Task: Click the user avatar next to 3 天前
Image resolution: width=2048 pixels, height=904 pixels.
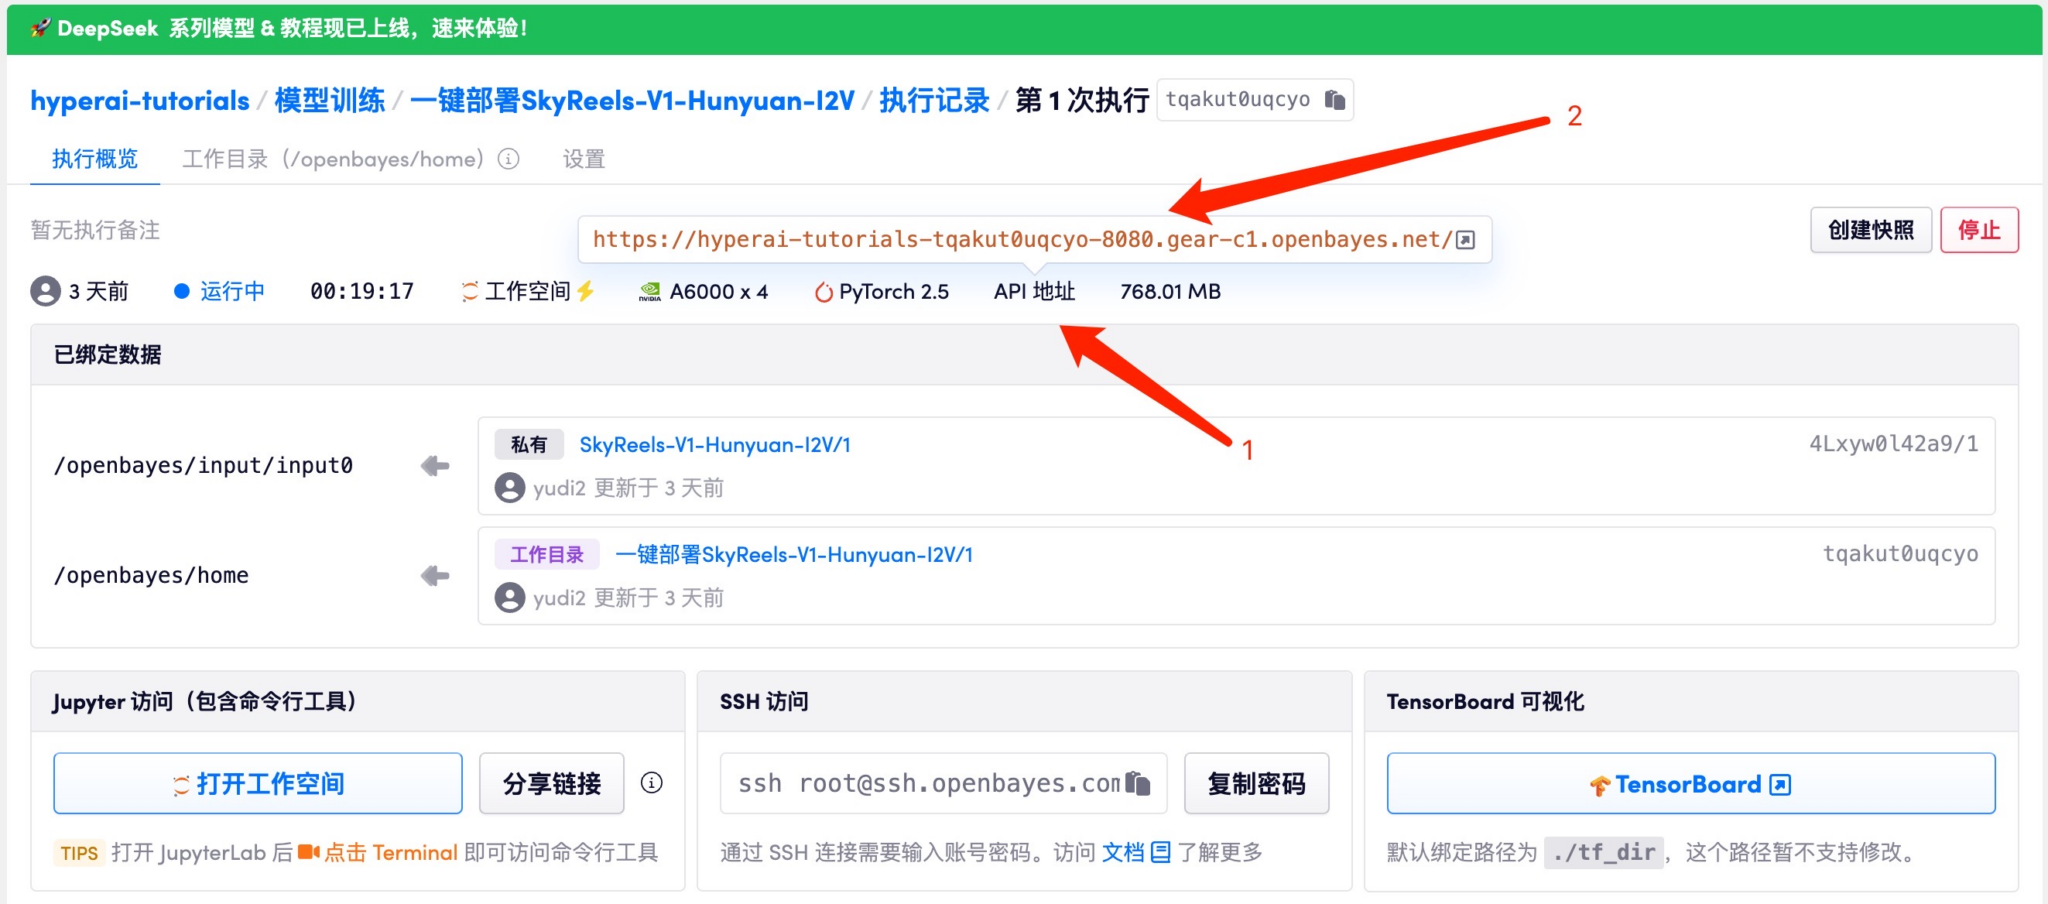Action: click(x=46, y=291)
